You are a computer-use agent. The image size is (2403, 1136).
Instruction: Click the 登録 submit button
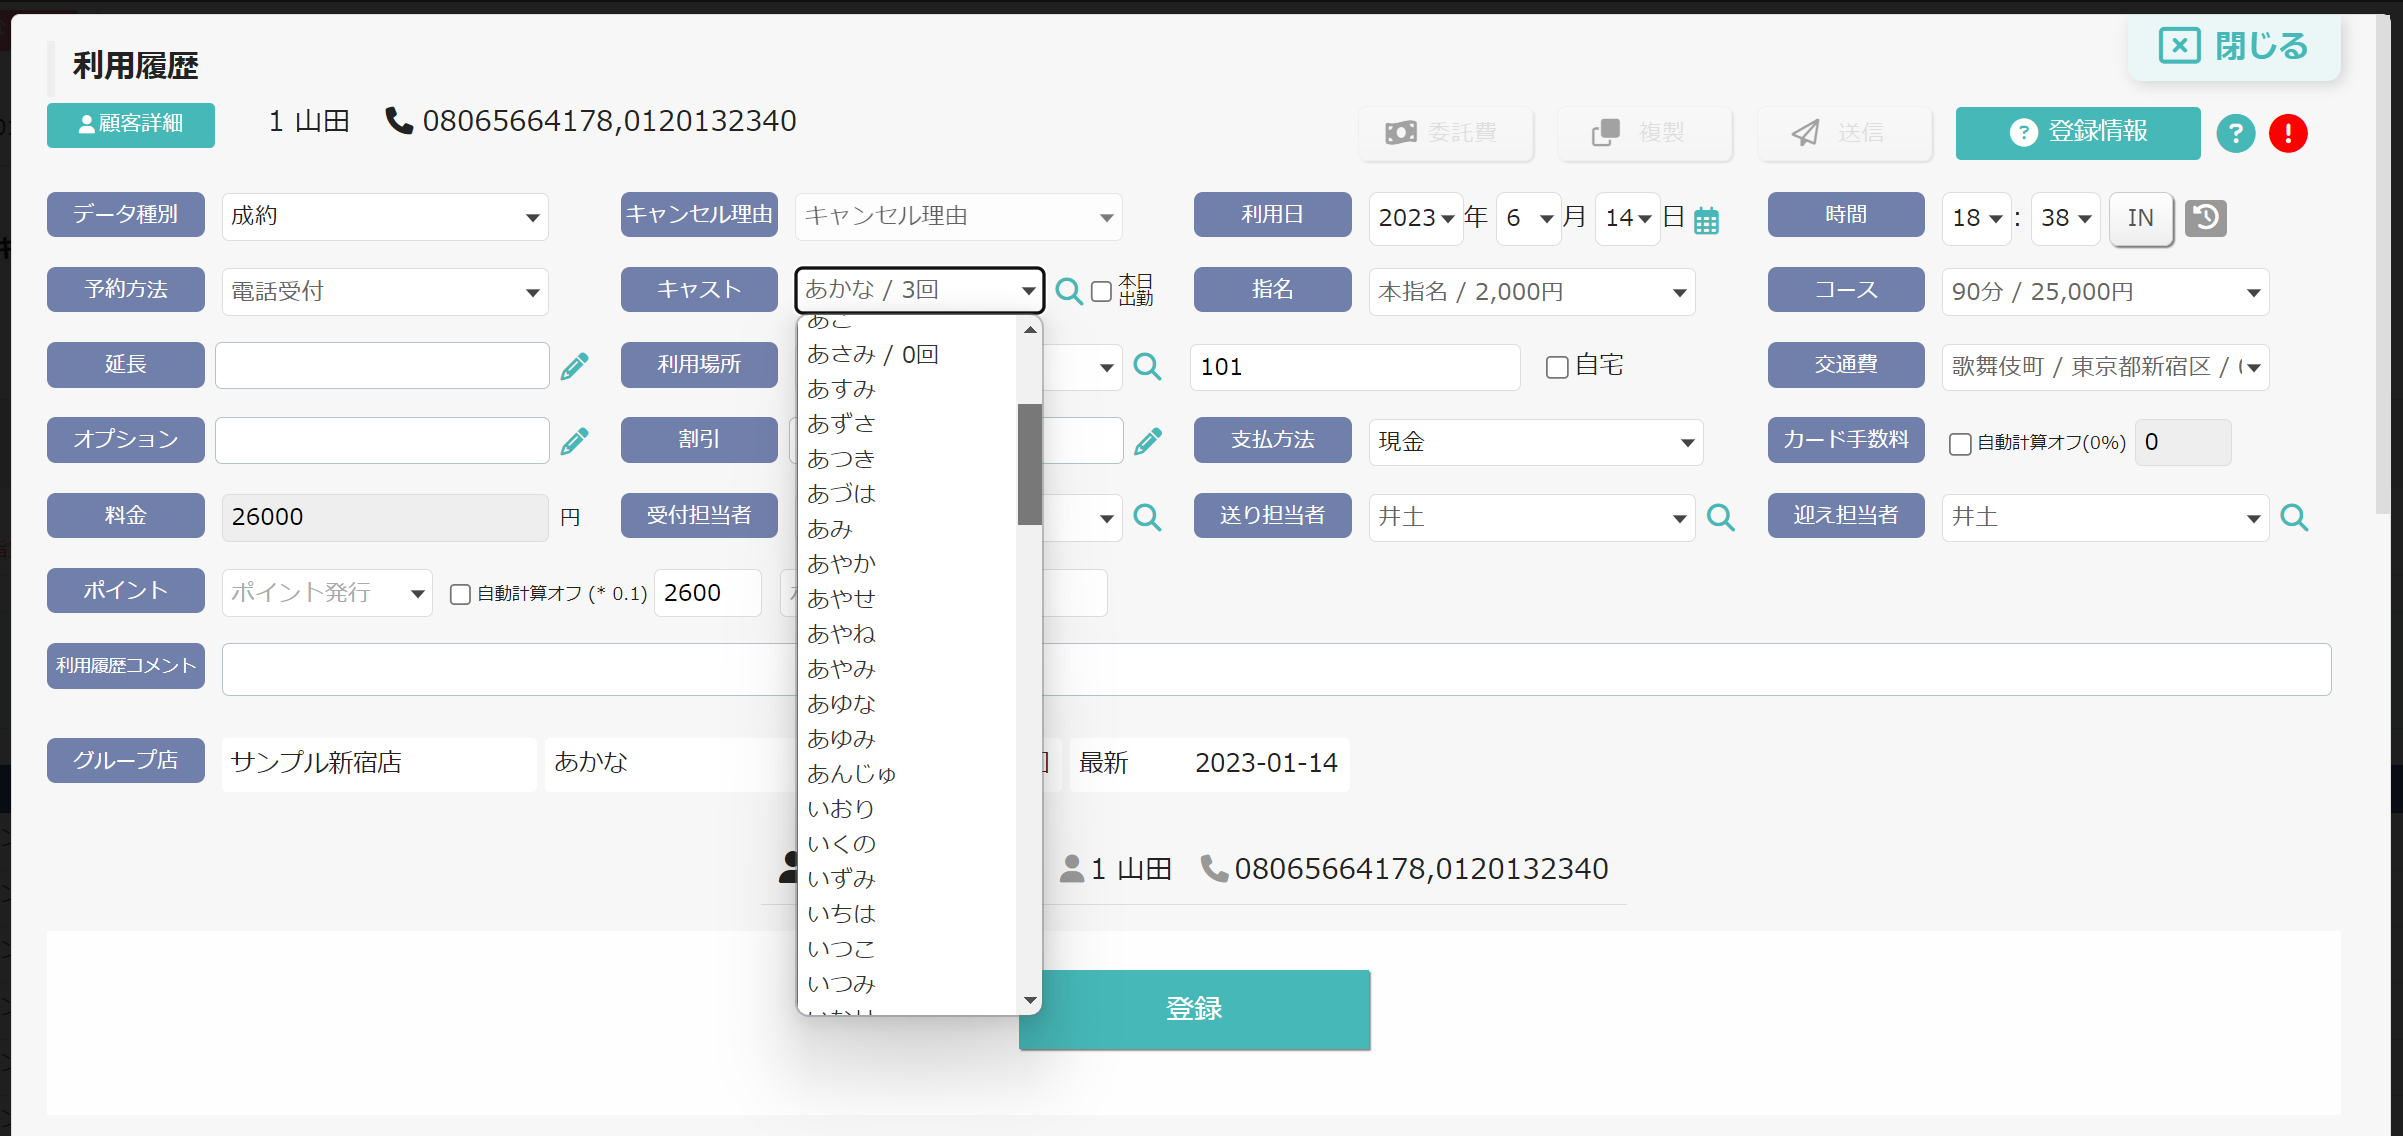tap(1194, 1009)
